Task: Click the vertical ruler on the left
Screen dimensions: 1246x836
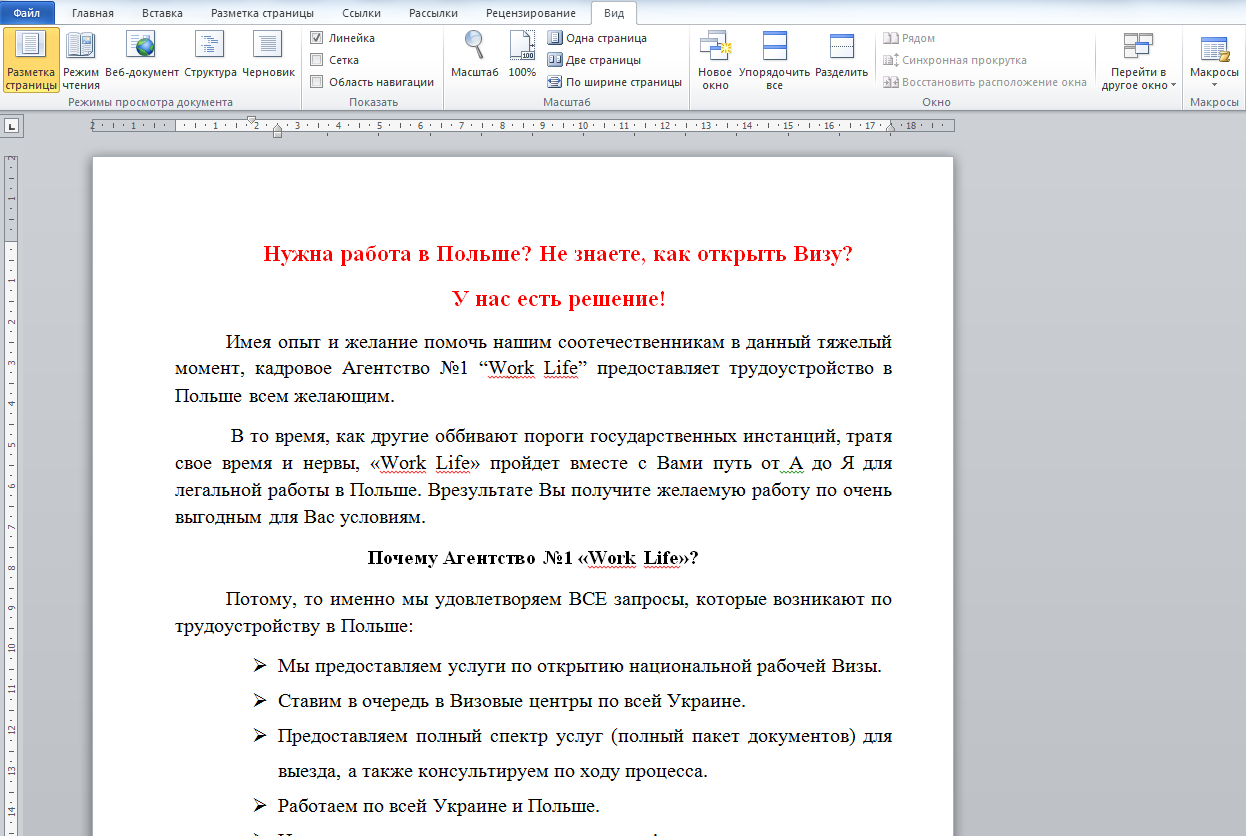Action: [x=9, y=495]
